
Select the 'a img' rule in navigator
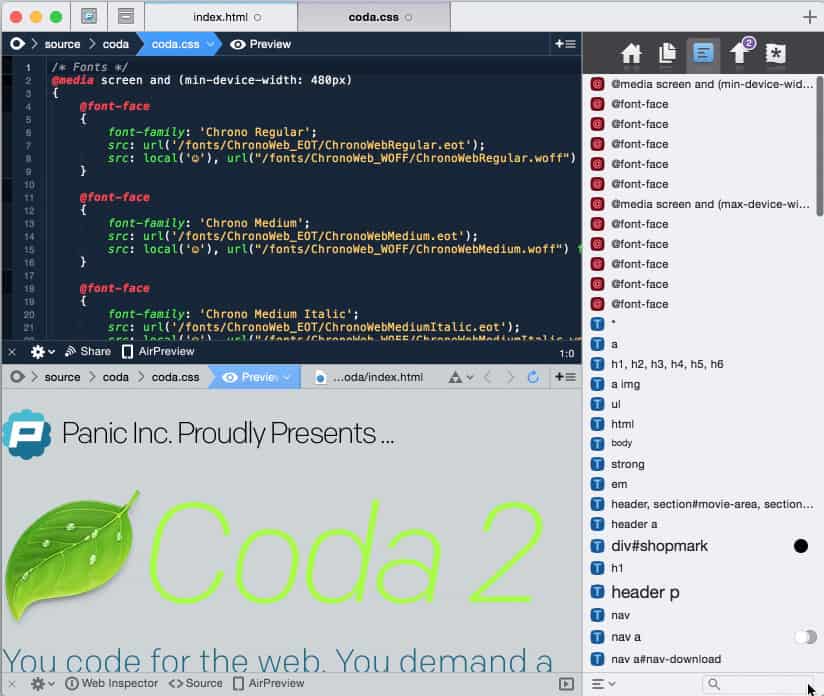tap(702, 384)
